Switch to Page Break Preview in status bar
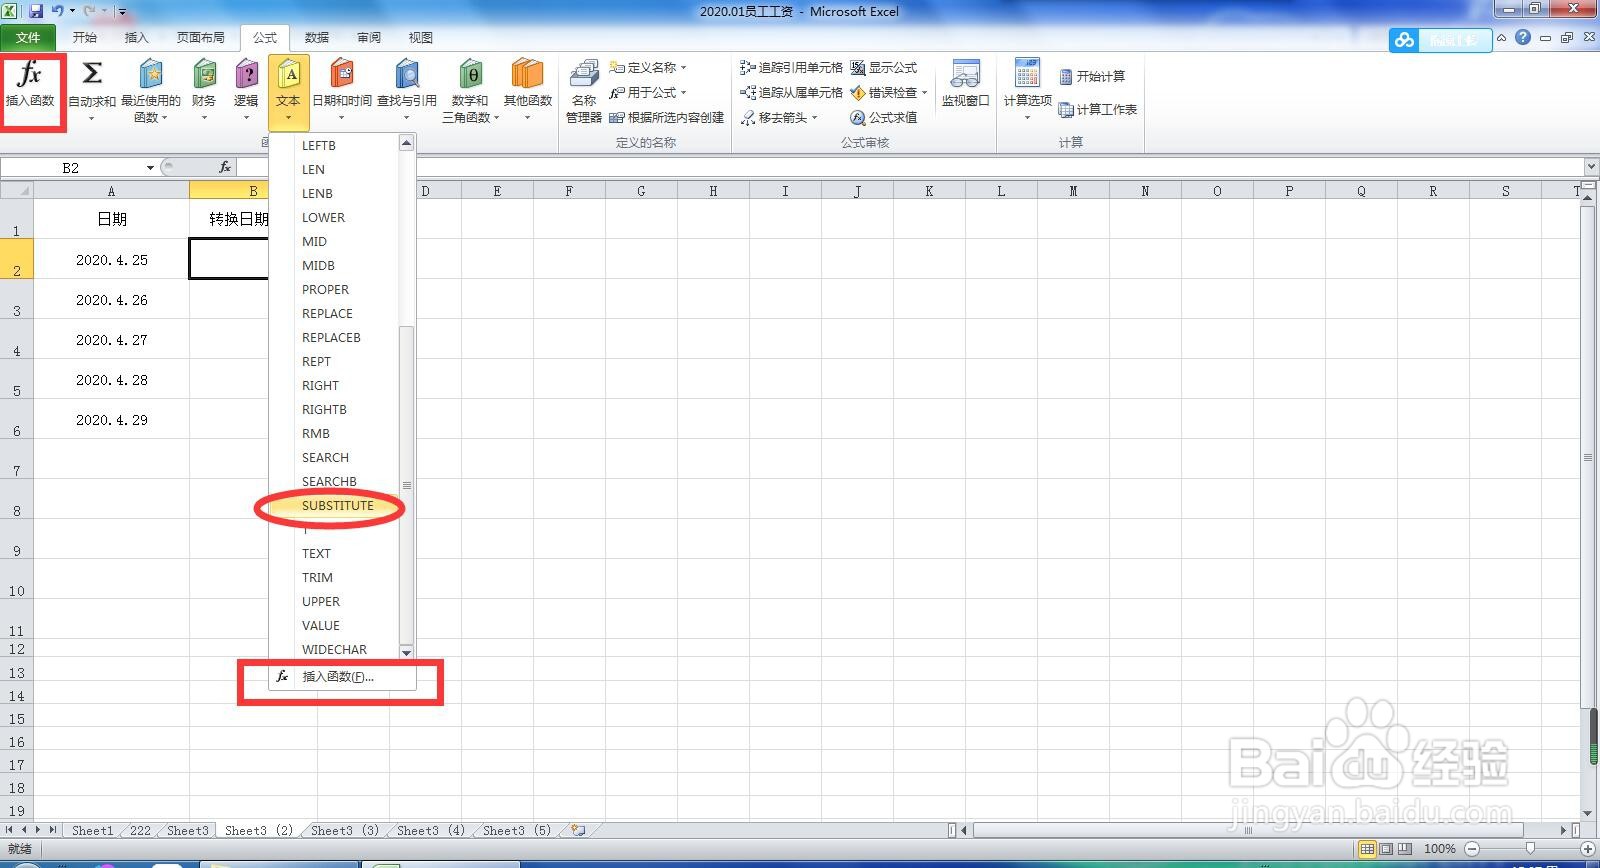 [x=1405, y=849]
